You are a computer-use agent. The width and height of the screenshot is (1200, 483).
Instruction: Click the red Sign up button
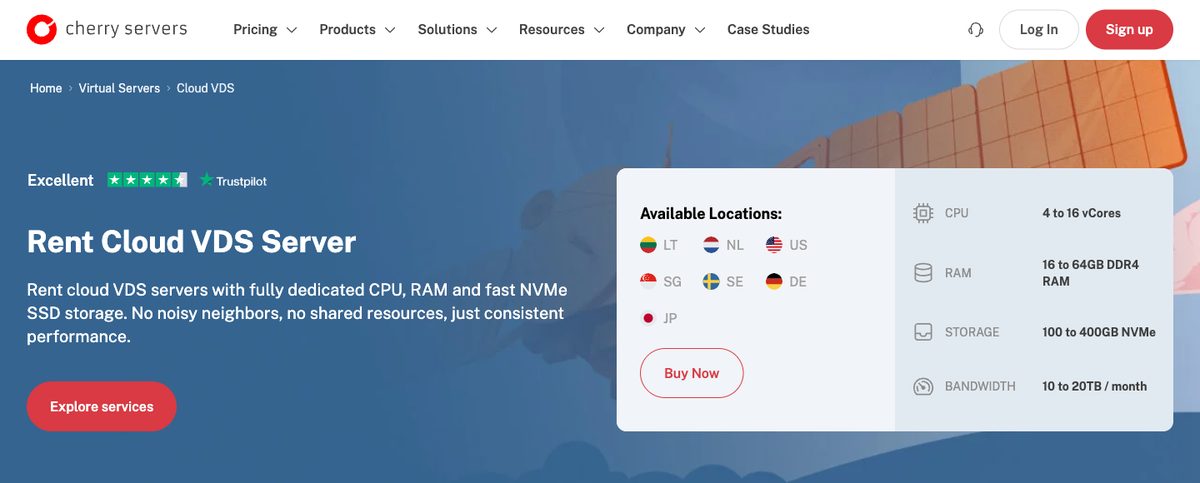pos(1129,30)
